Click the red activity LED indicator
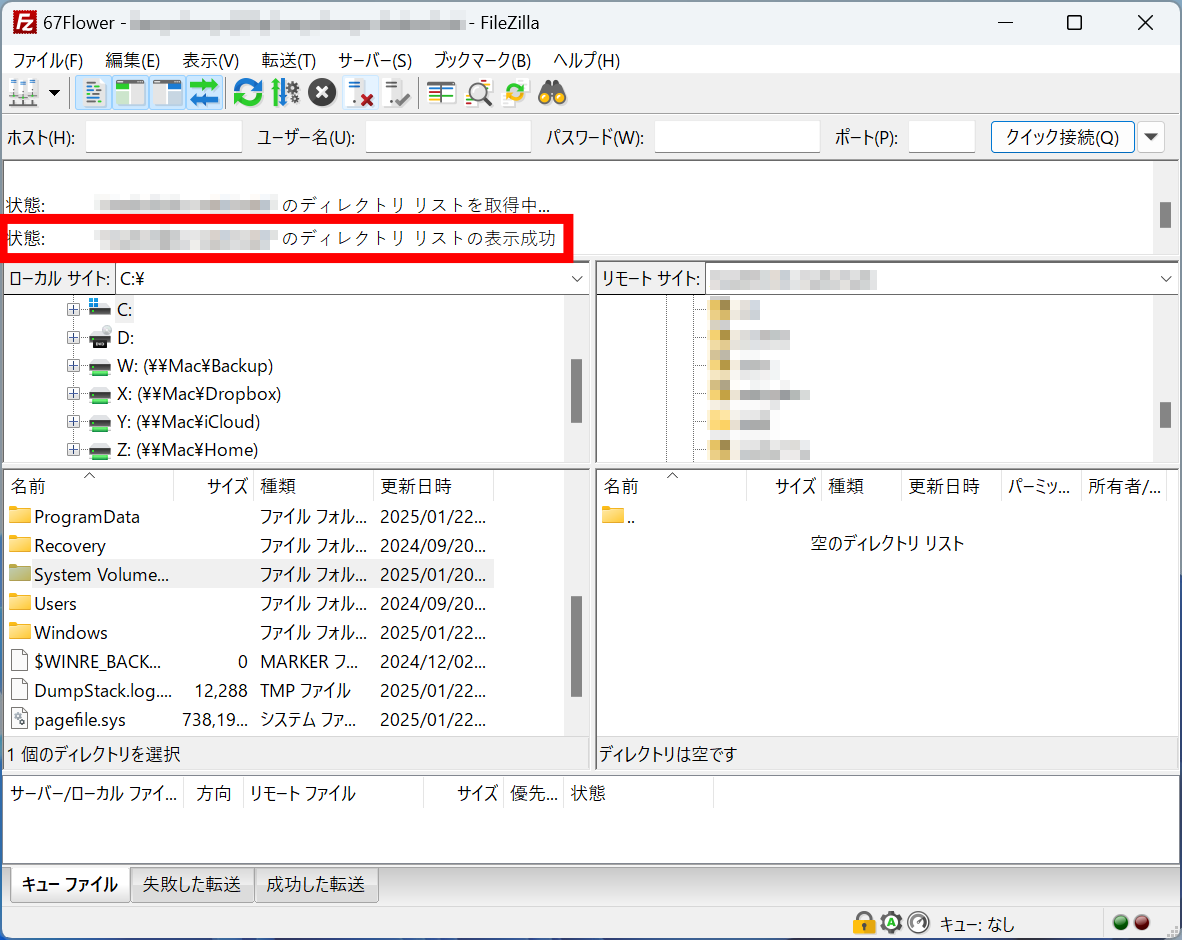 (x=1142, y=923)
